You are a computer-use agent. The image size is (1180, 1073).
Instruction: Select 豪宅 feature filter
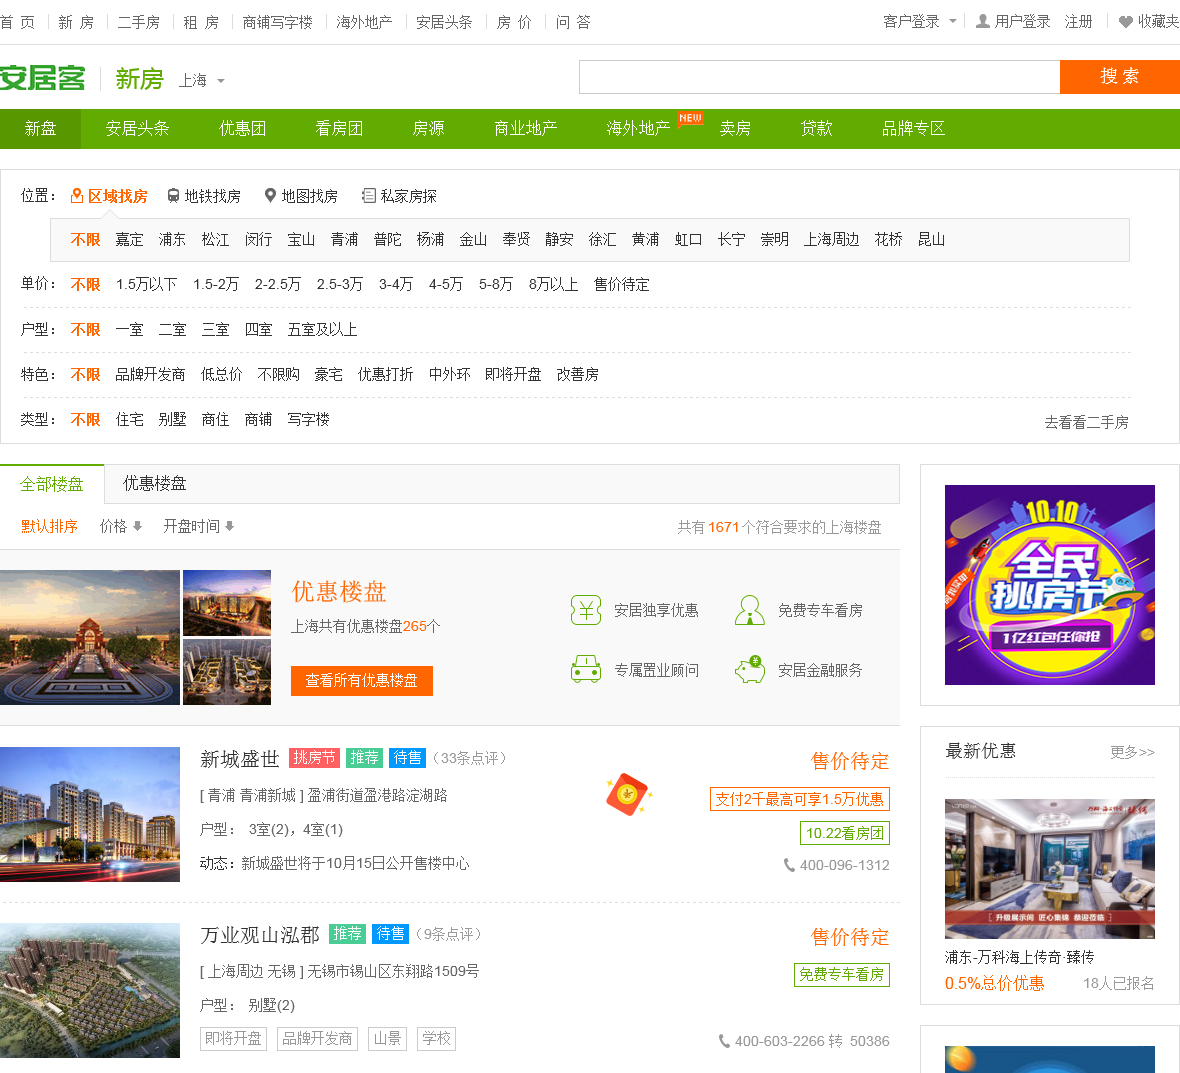coord(328,374)
